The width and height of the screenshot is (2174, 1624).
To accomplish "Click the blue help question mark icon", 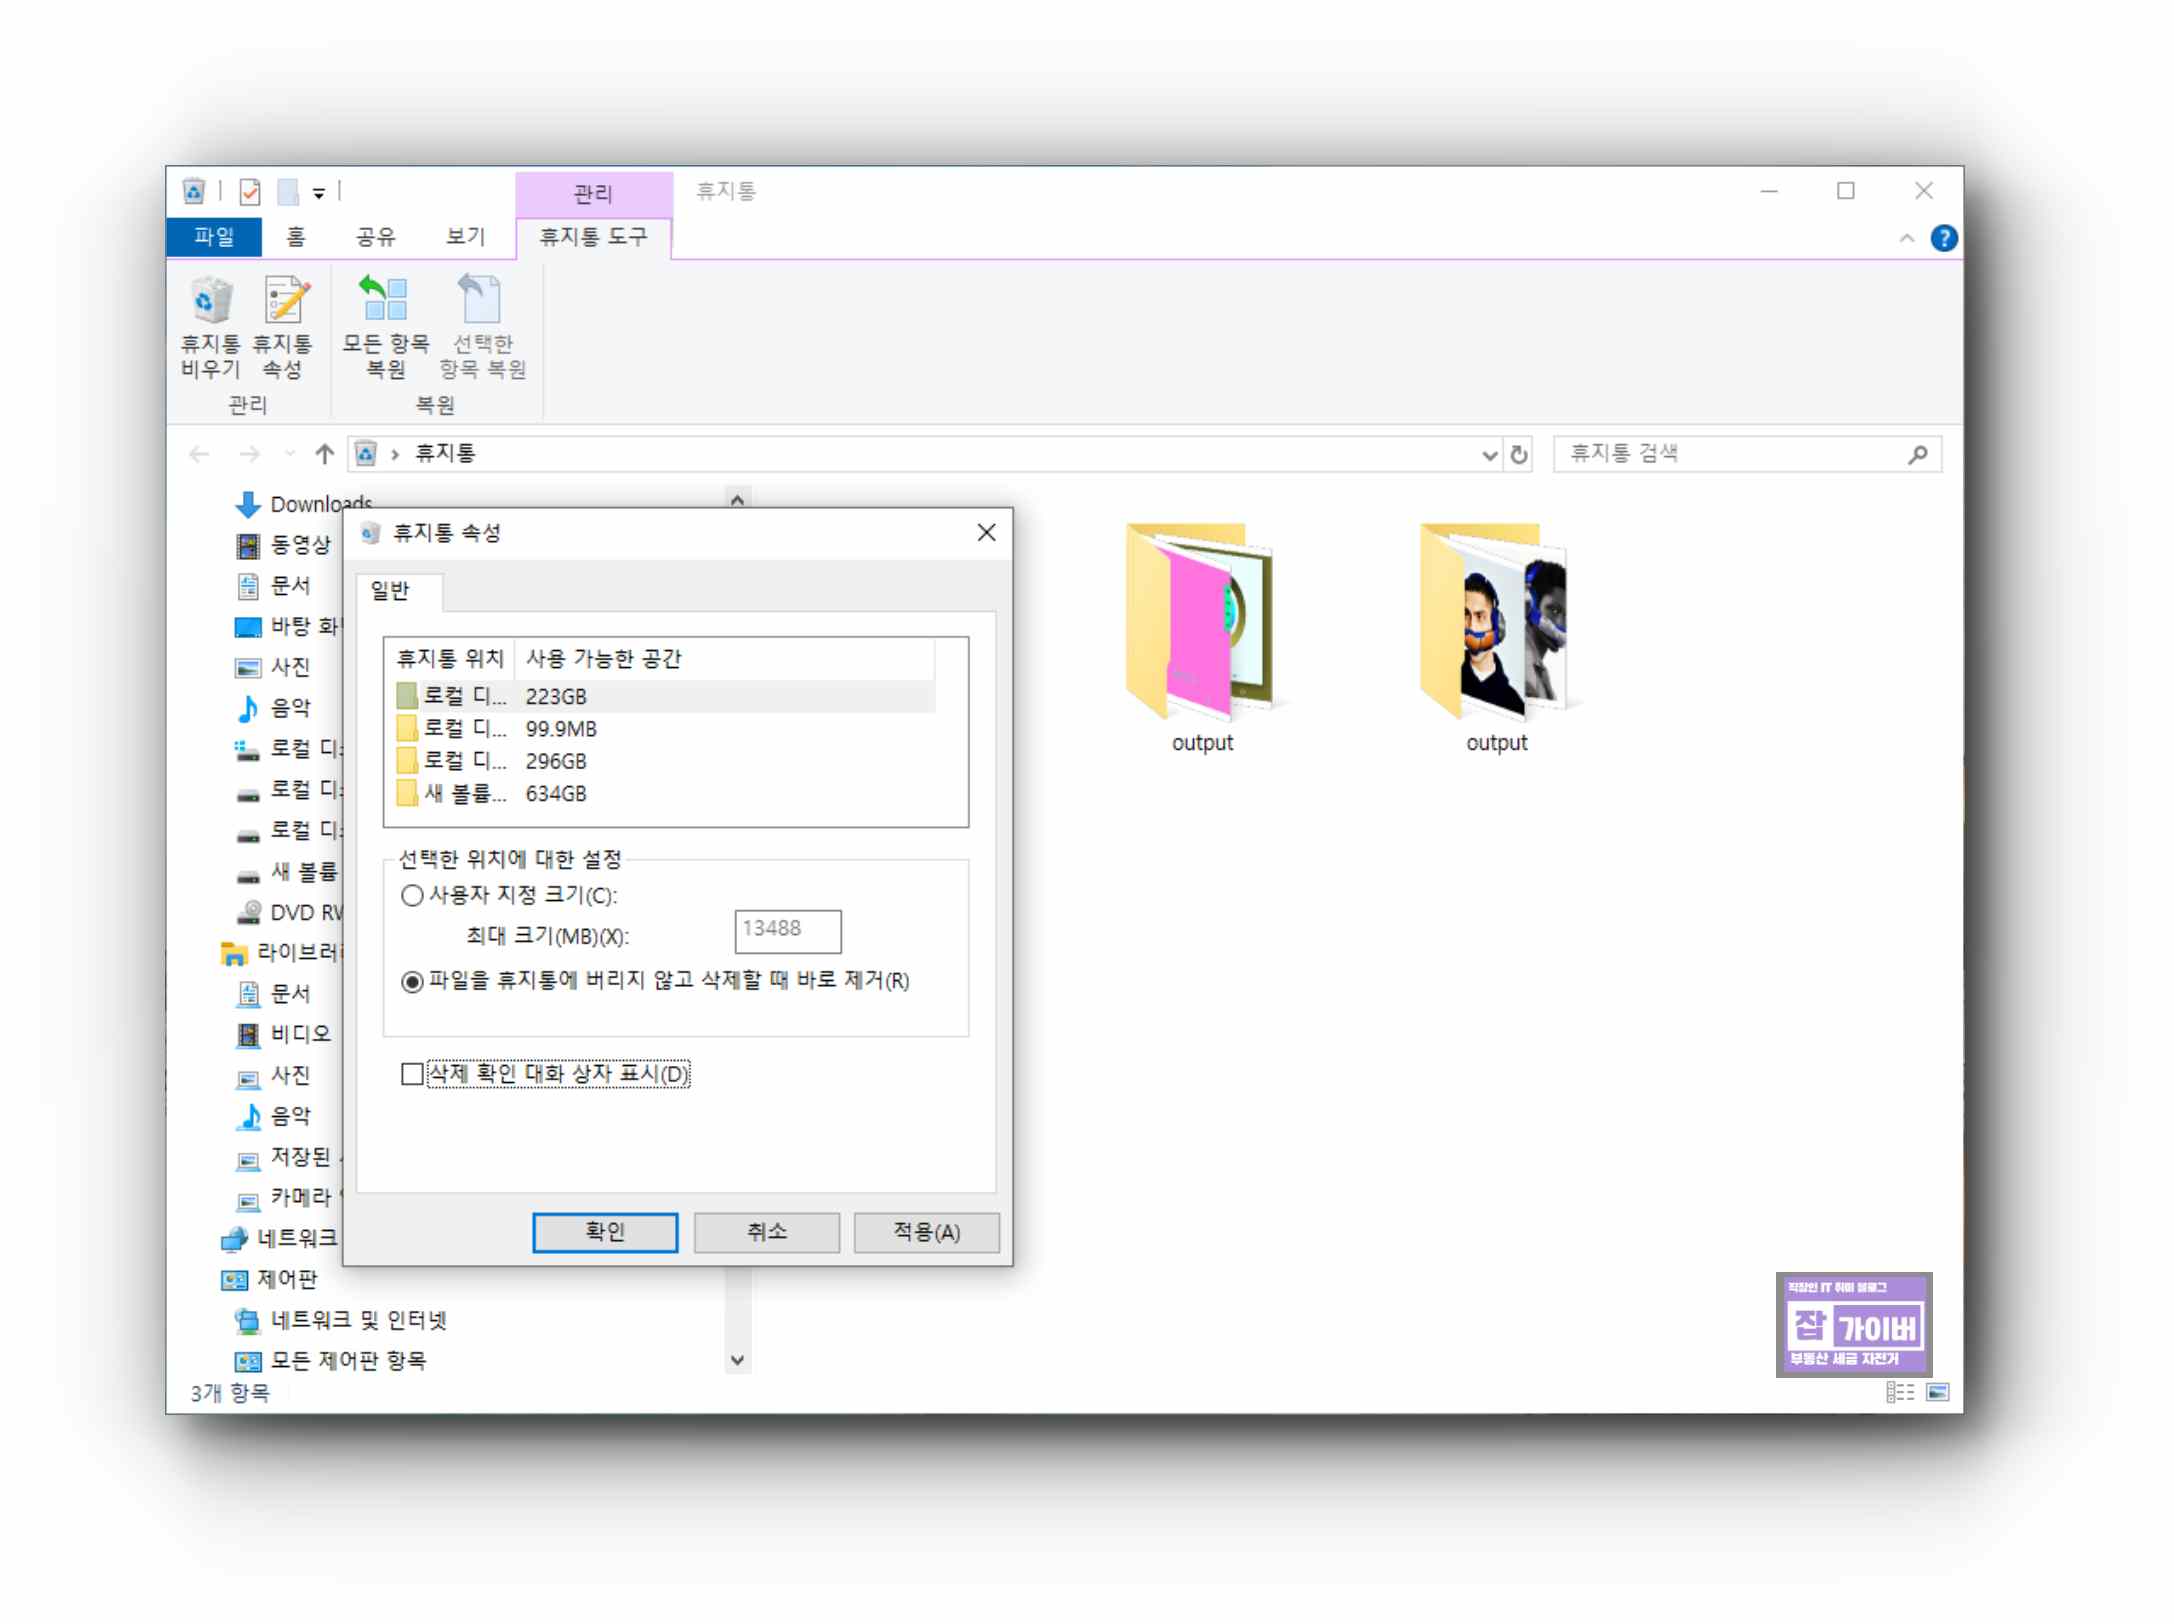I will point(1943,238).
